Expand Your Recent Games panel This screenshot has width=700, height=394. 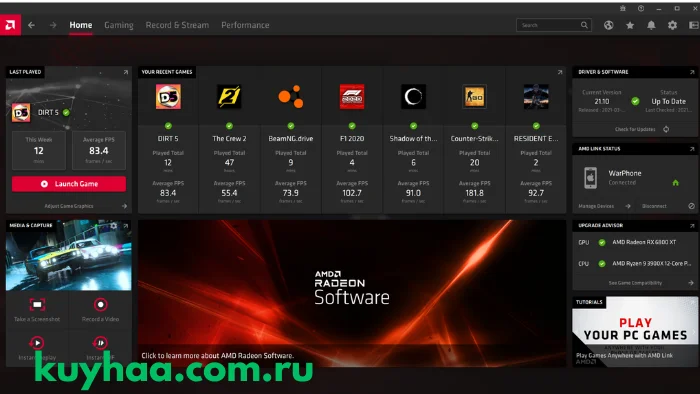coord(560,72)
